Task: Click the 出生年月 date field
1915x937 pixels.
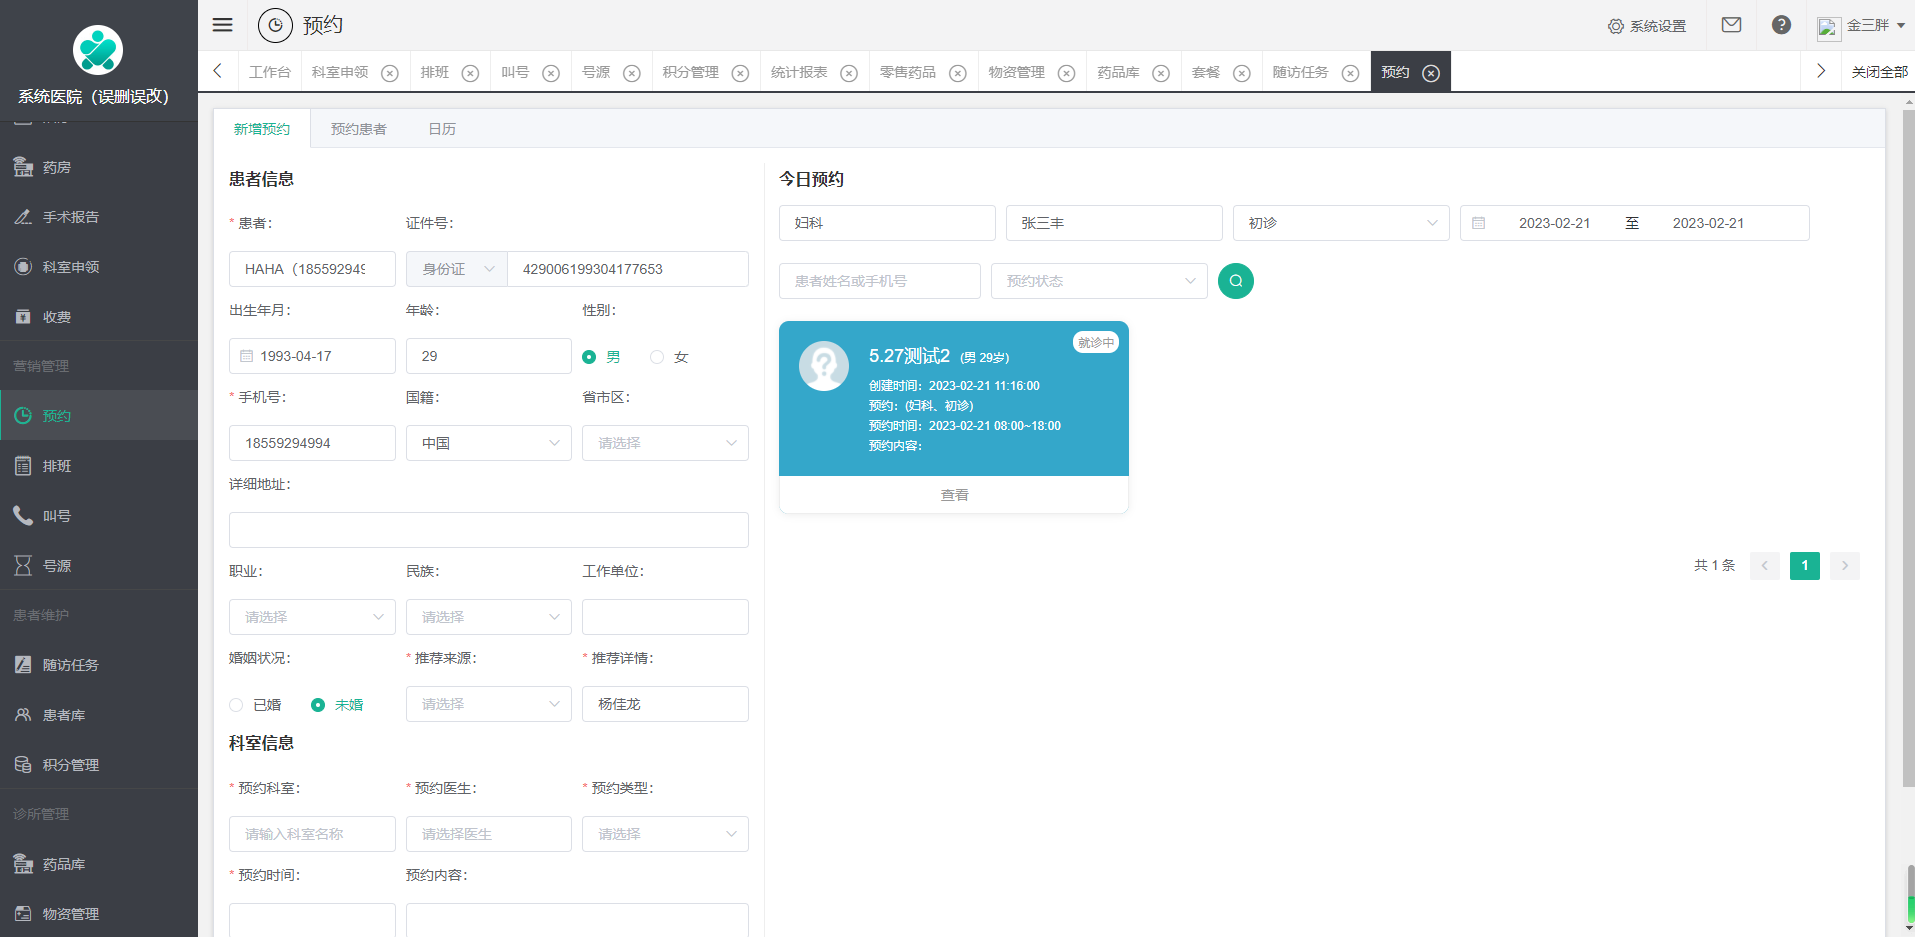Action: 312,356
